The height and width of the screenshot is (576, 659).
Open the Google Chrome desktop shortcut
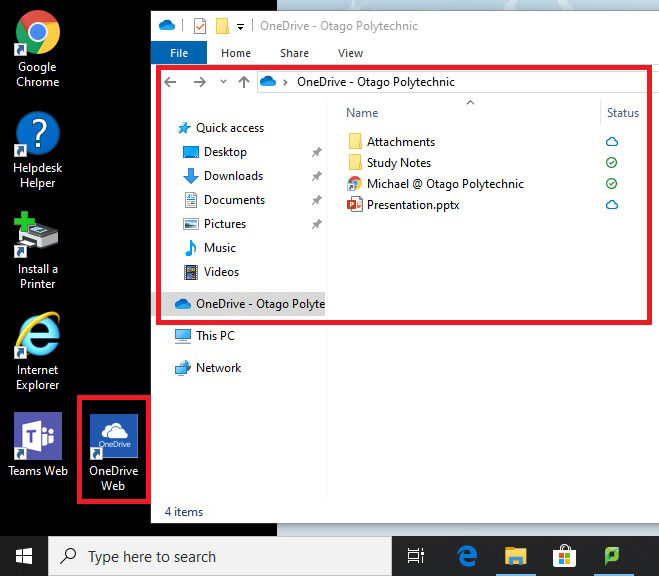(37, 49)
